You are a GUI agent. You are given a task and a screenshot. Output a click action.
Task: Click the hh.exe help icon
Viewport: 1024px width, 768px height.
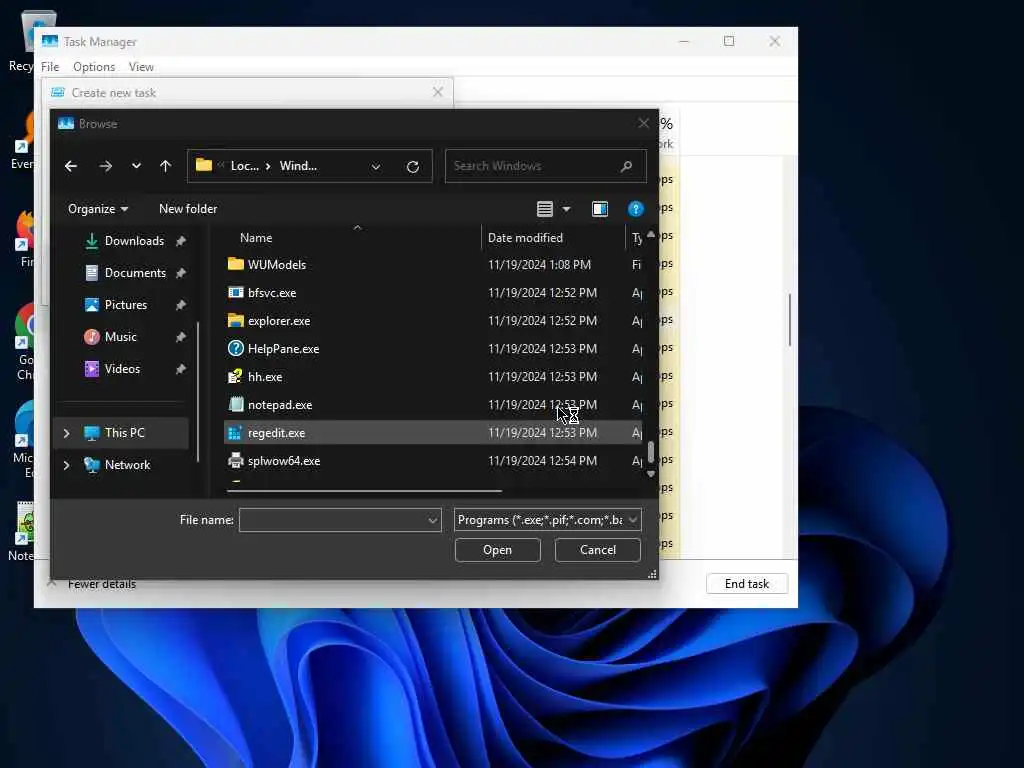tap(235, 377)
